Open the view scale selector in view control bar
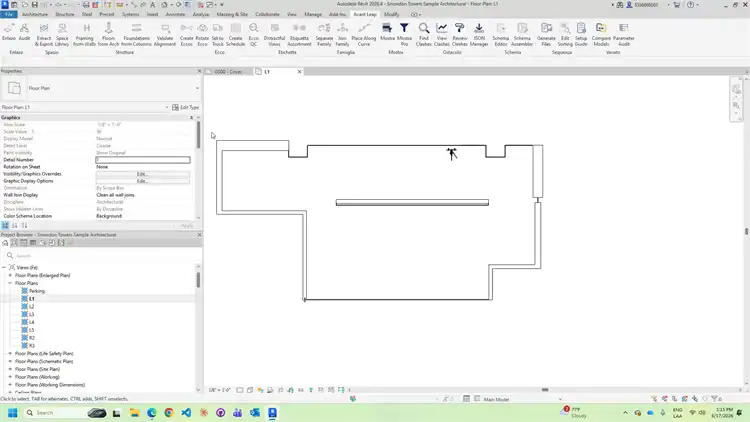This screenshot has width=750, height=422. point(220,390)
